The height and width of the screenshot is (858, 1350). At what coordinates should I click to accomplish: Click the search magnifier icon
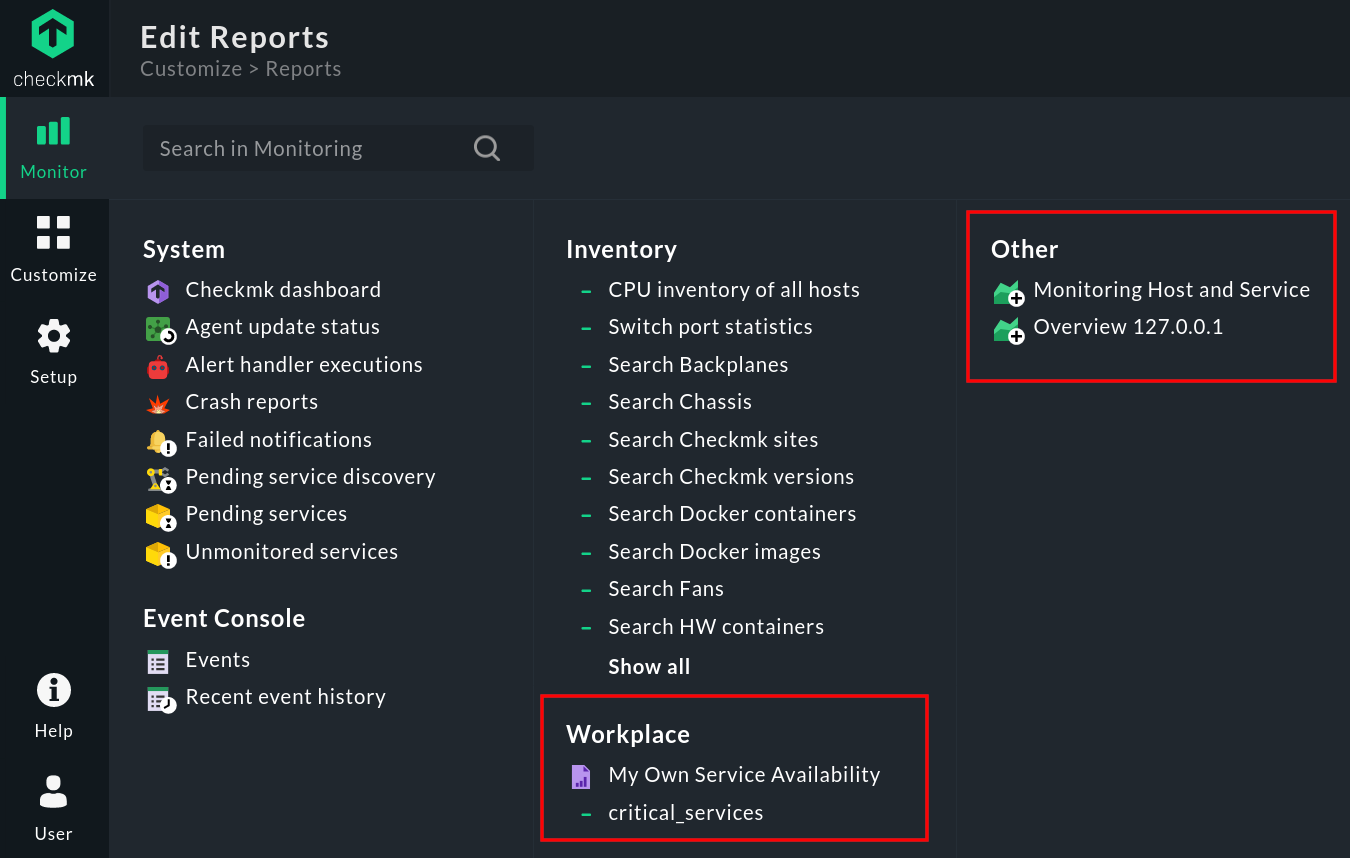point(487,148)
